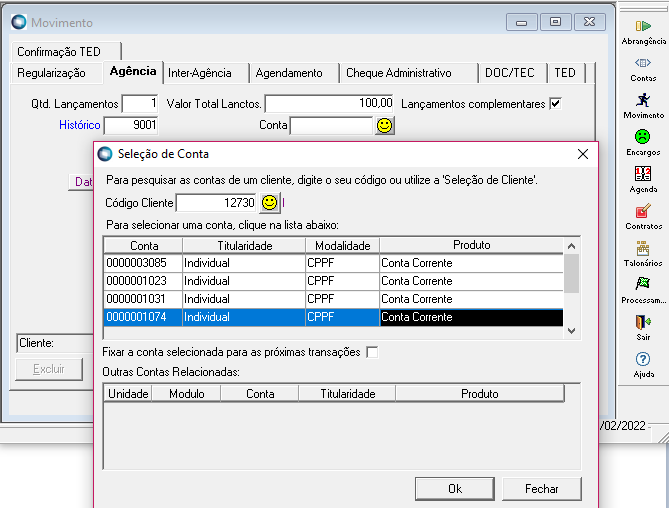
Task: Click account list scrollbar thumb
Action: [571, 274]
